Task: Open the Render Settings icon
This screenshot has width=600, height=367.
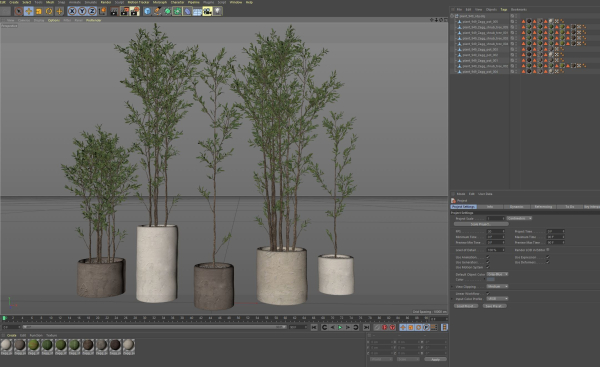Action: pyautogui.click(x=135, y=11)
